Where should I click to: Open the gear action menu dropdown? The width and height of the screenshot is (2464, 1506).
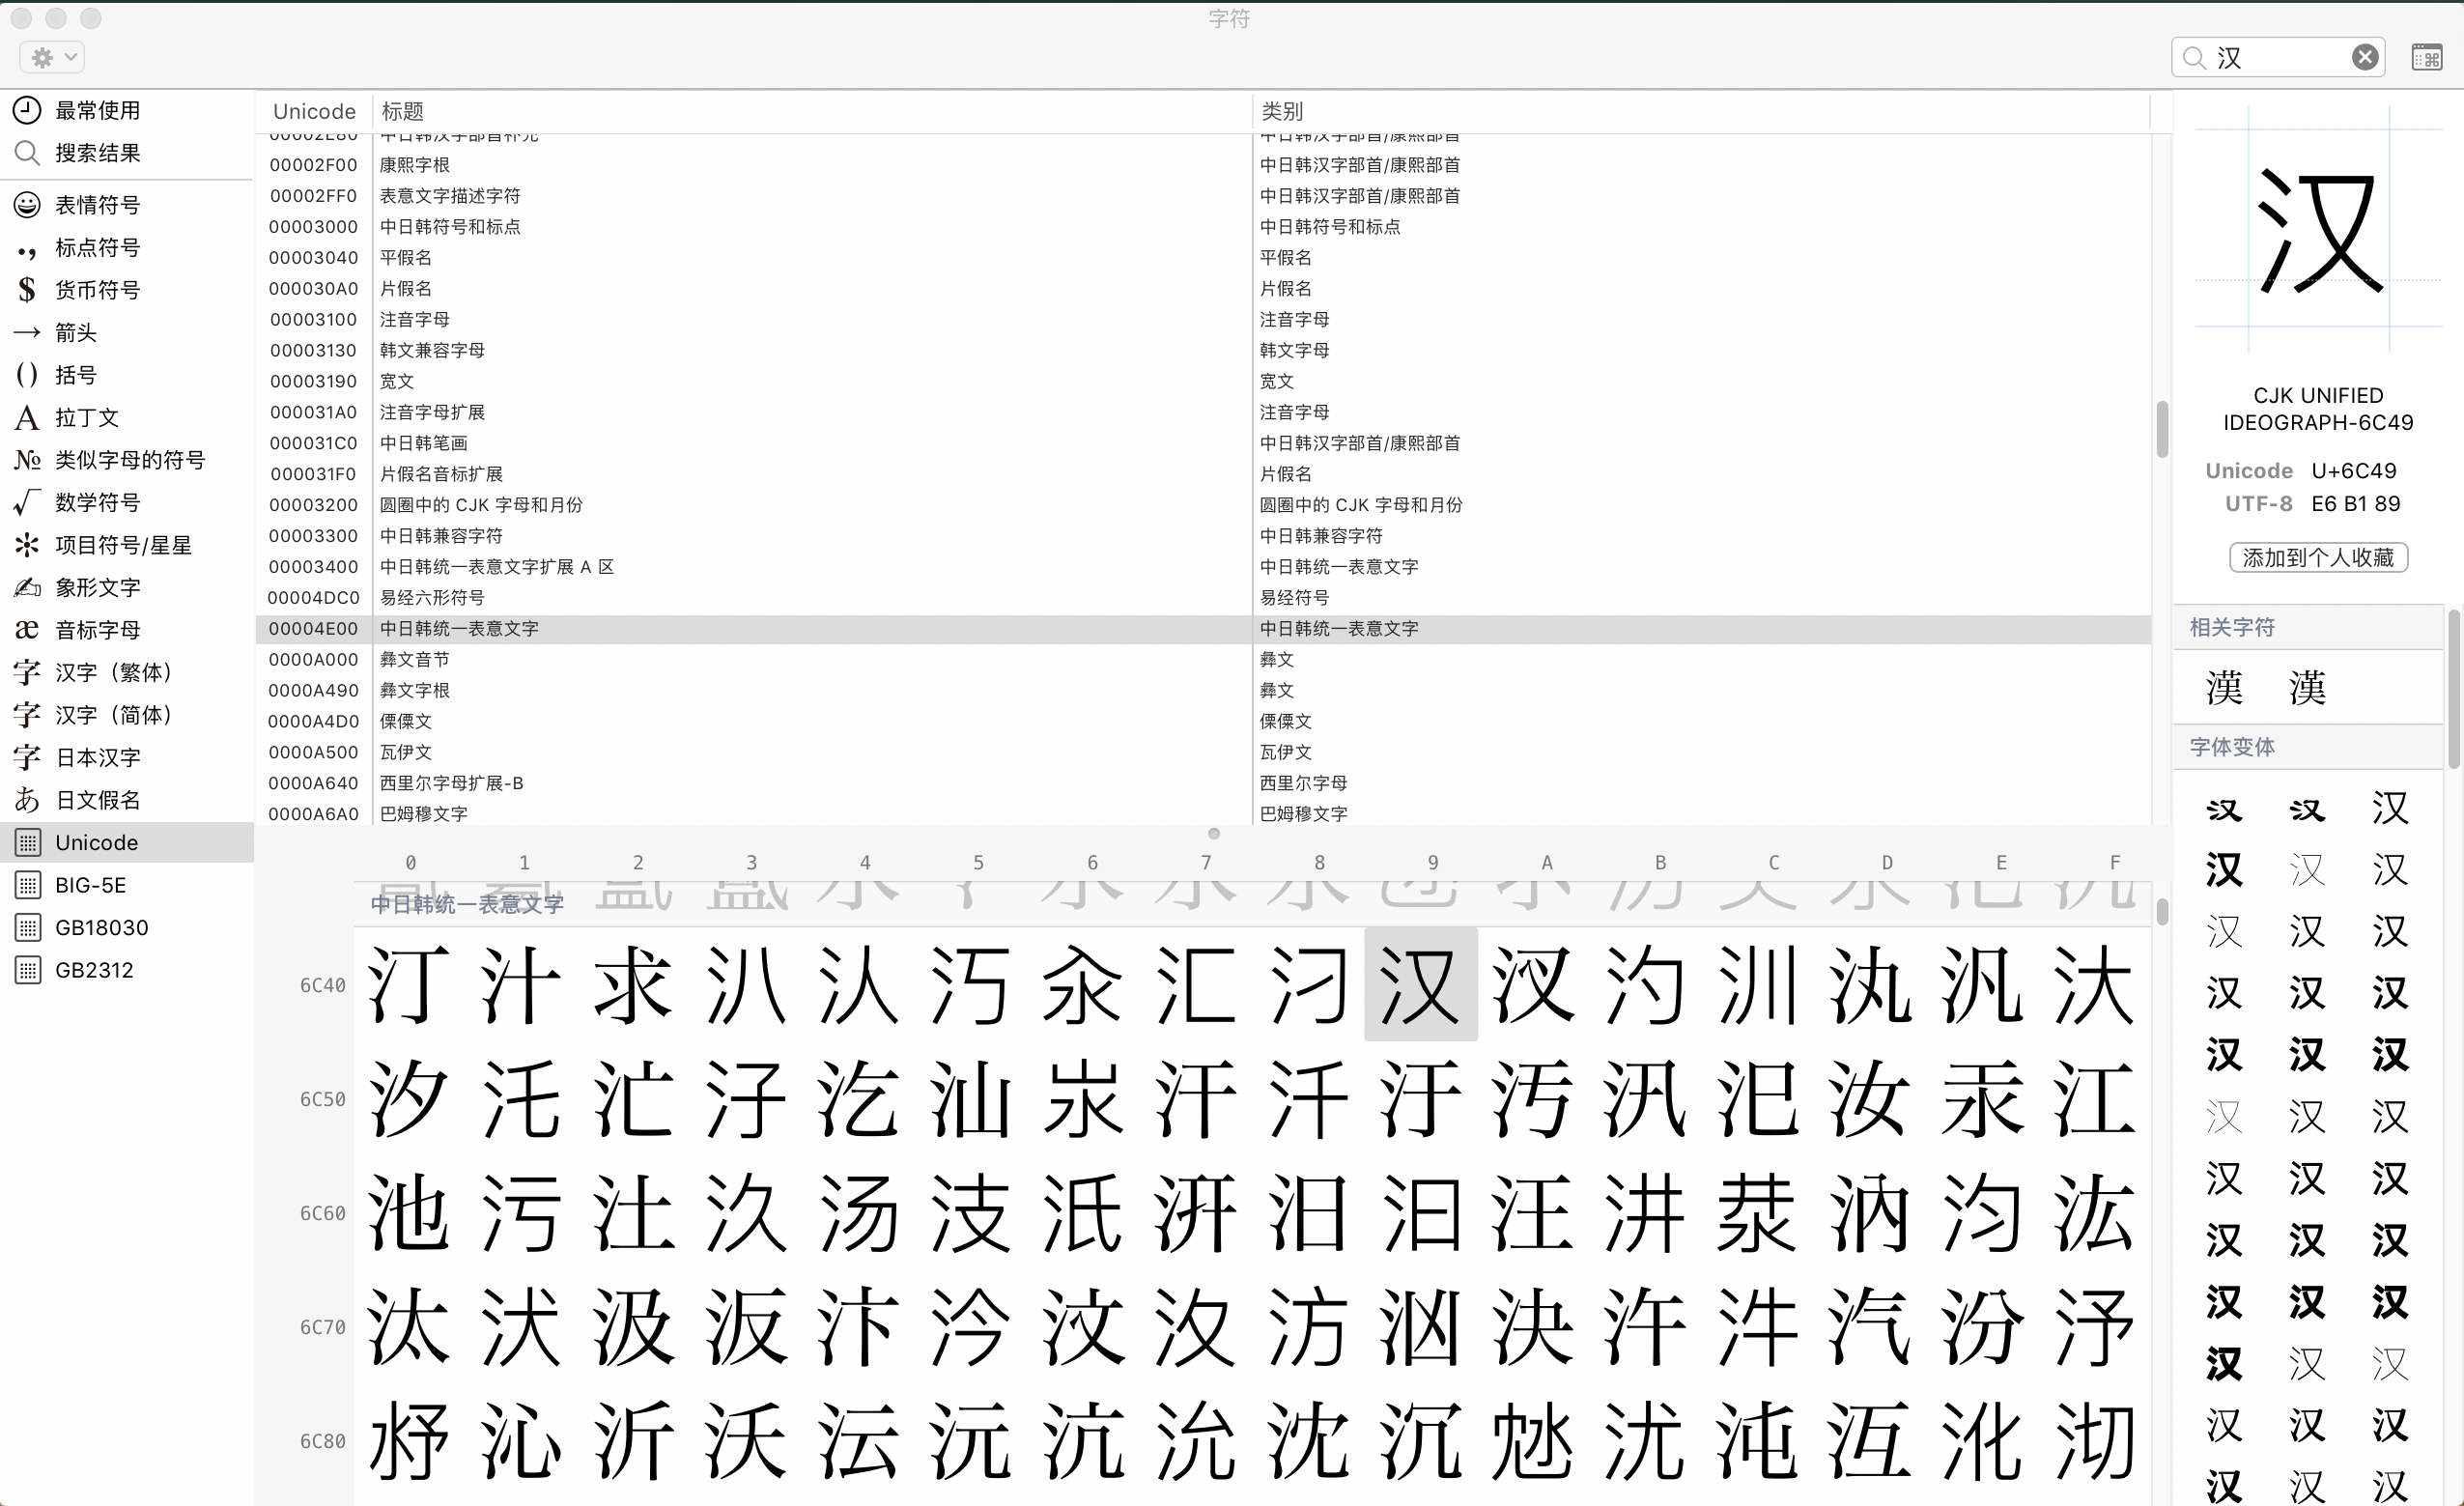coord(52,57)
